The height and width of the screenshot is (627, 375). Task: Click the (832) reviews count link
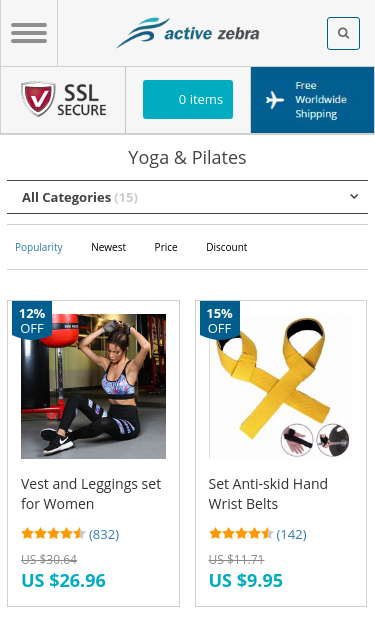[104, 534]
